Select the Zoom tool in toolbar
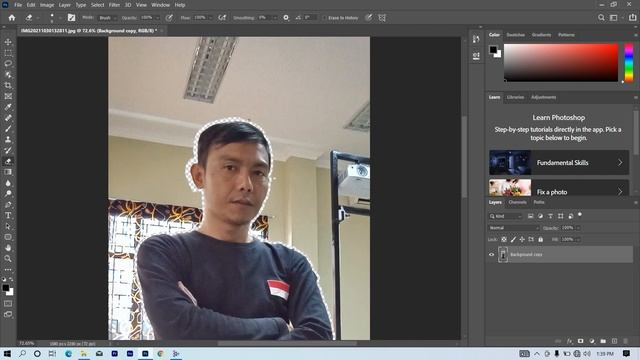 pyautogui.click(x=8, y=258)
